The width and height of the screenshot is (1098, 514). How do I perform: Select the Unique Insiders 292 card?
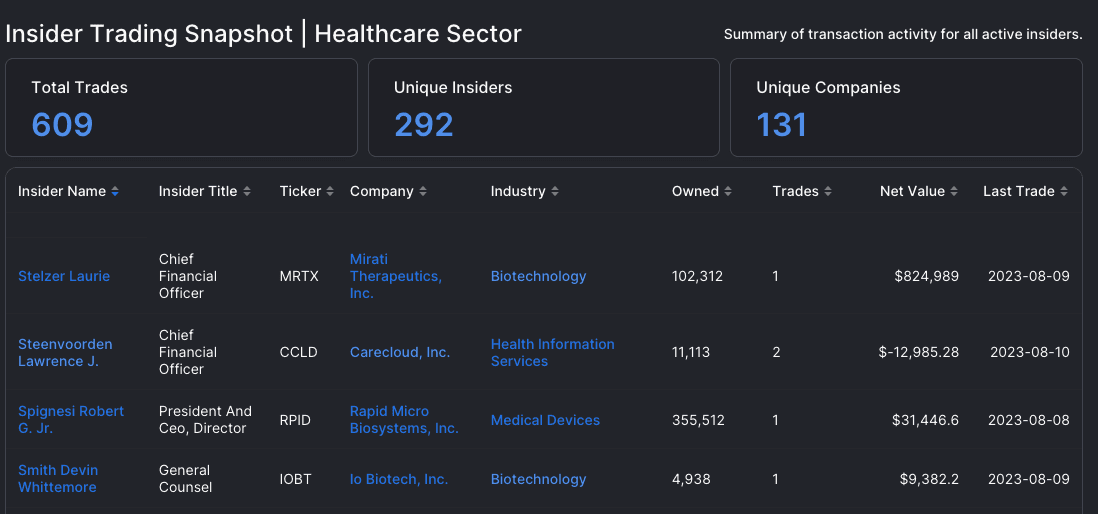(x=543, y=107)
